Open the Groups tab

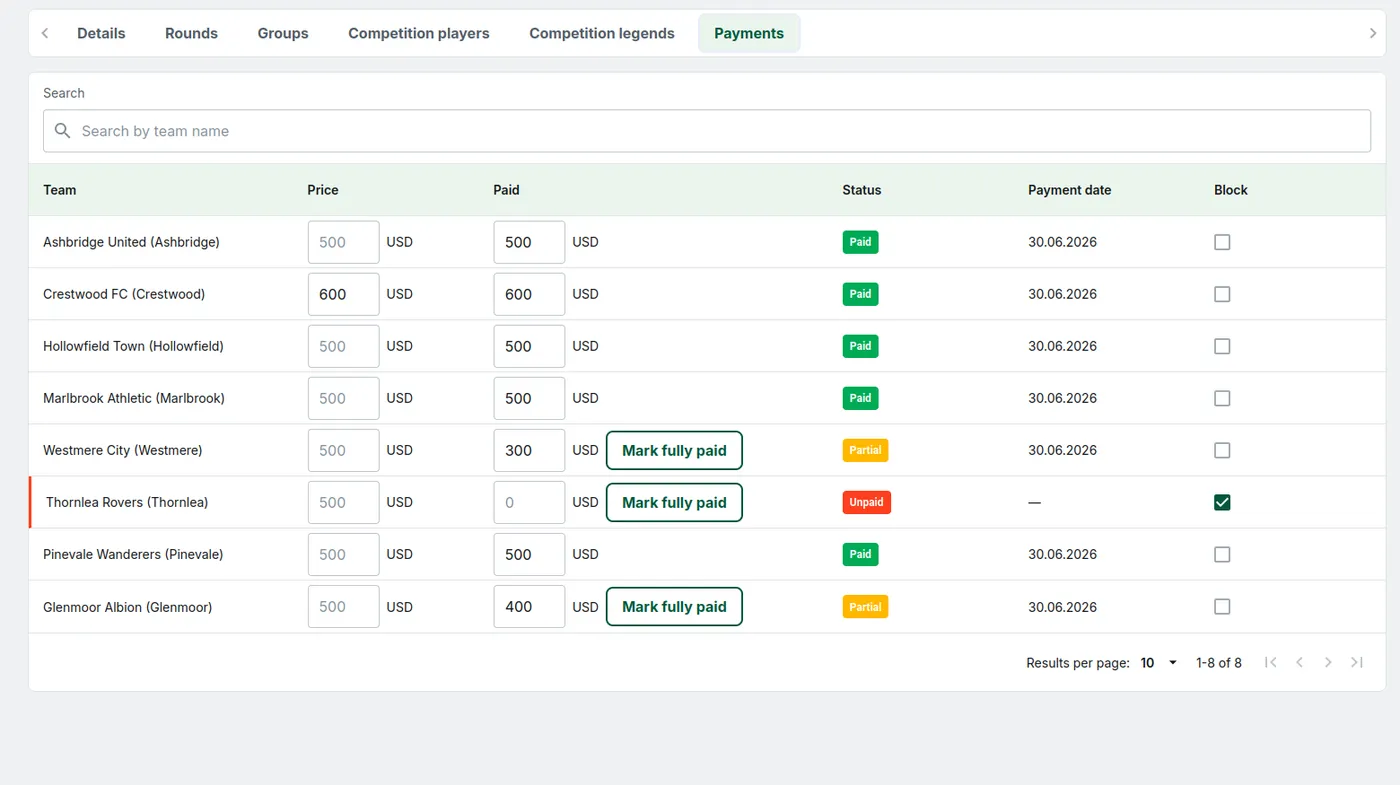(283, 33)
